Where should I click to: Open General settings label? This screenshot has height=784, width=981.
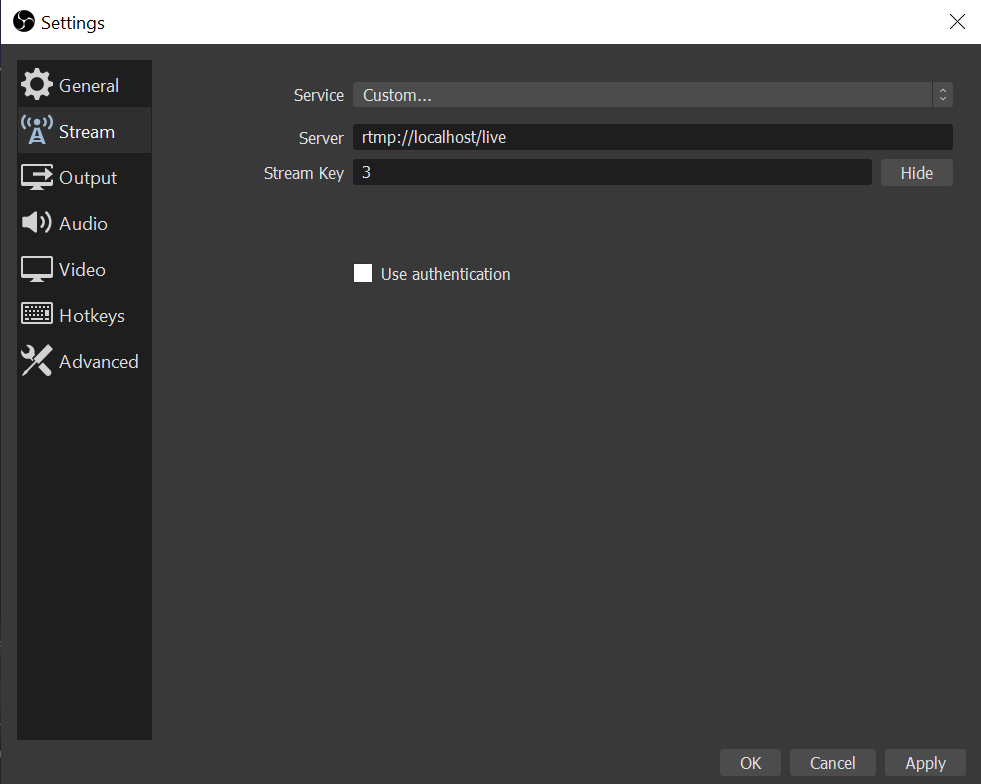(x=89, y=86)
